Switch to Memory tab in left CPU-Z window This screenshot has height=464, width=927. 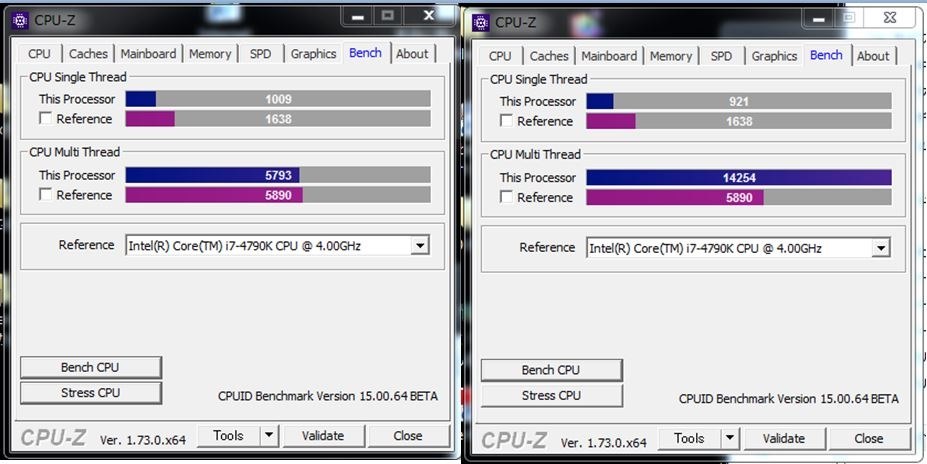[x=210, y=54]
